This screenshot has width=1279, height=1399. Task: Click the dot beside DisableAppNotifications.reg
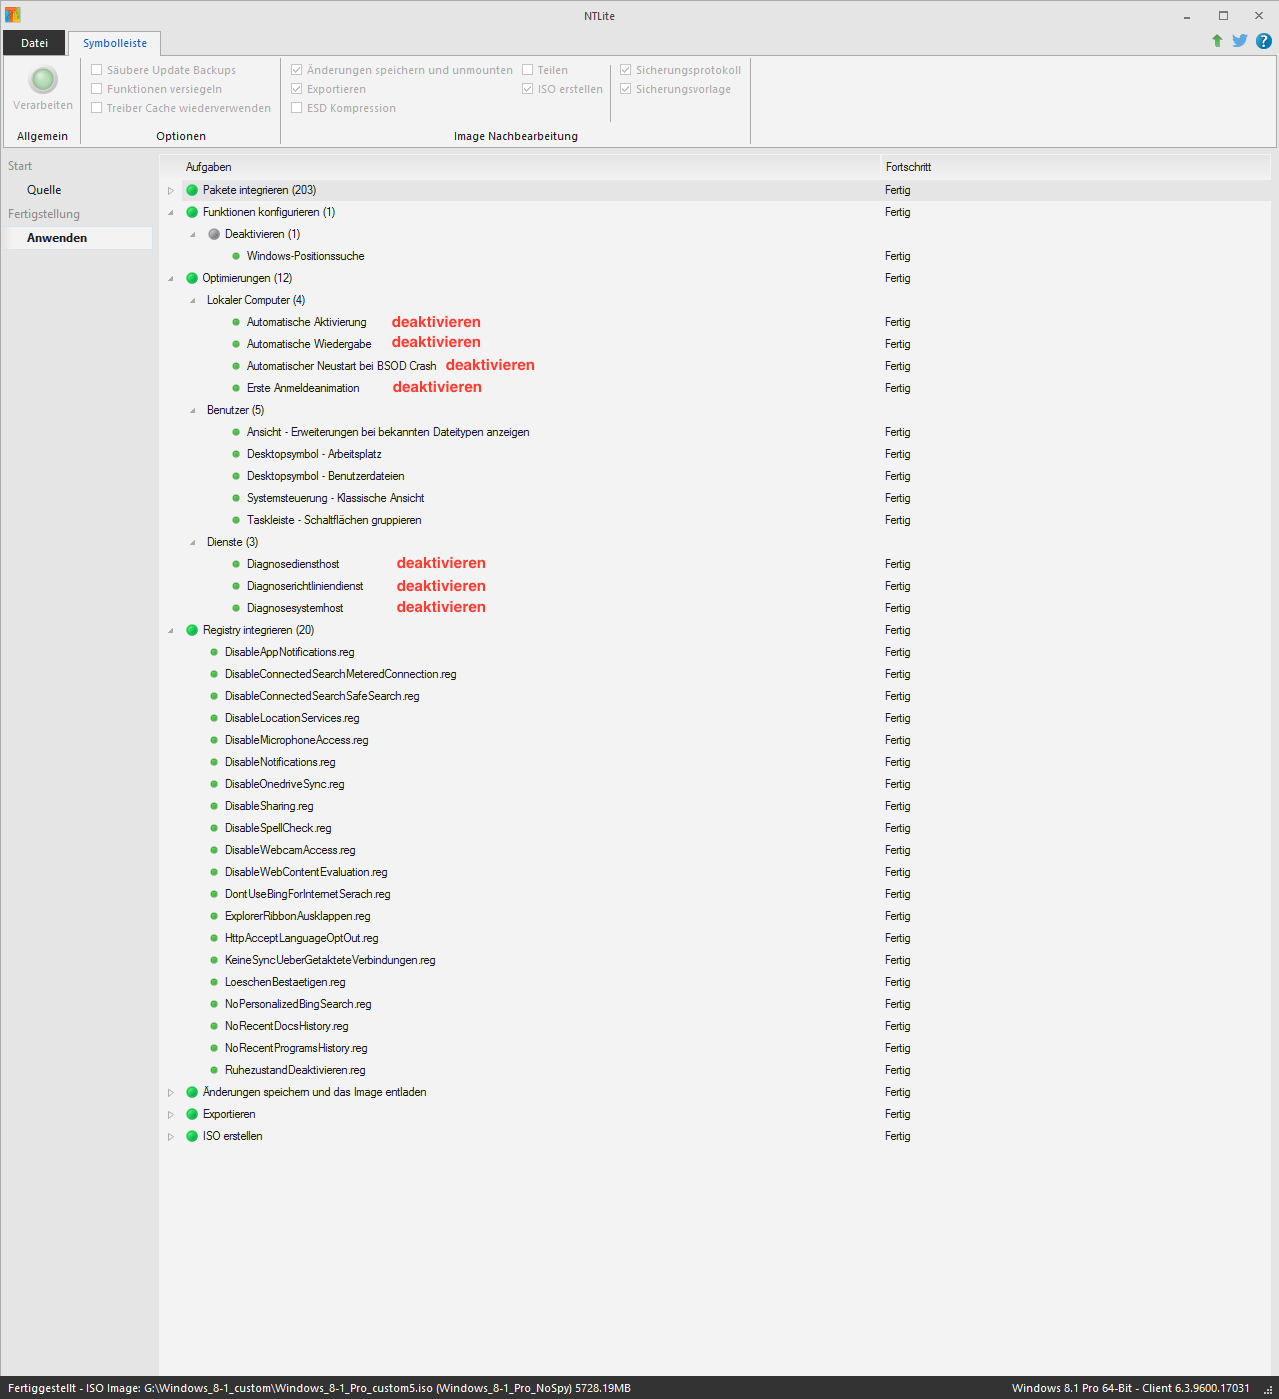coord(214,652)
